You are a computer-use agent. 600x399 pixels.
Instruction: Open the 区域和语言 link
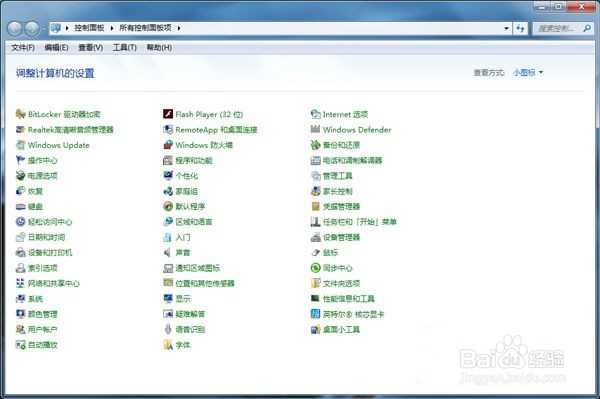click(194, 221)
